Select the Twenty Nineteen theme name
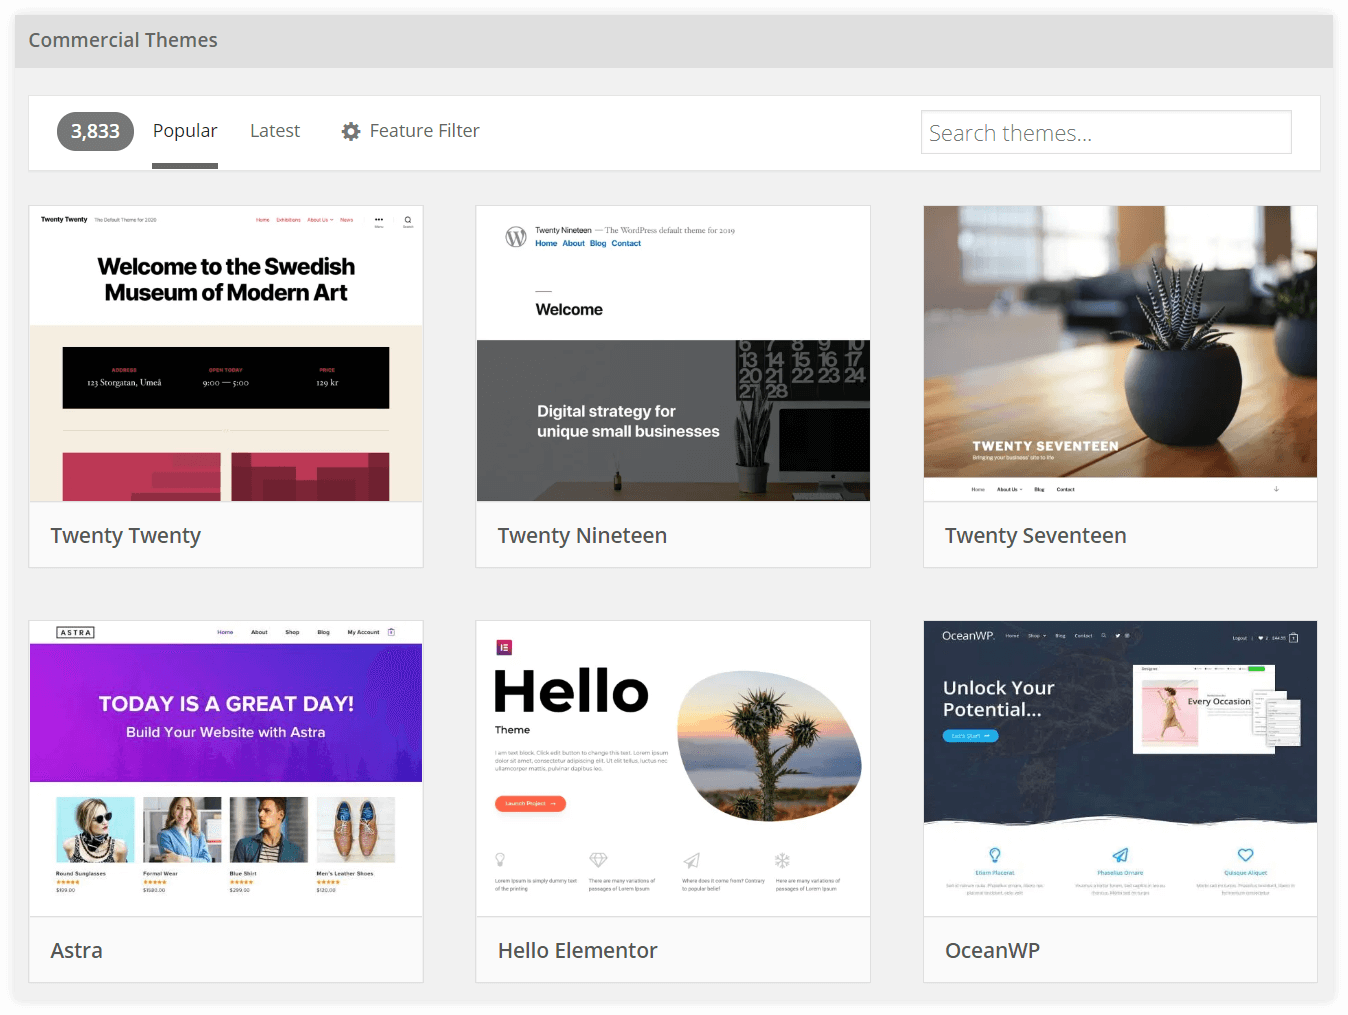Viewport: 1348px width, 1015px height. [x=582, y=536]
